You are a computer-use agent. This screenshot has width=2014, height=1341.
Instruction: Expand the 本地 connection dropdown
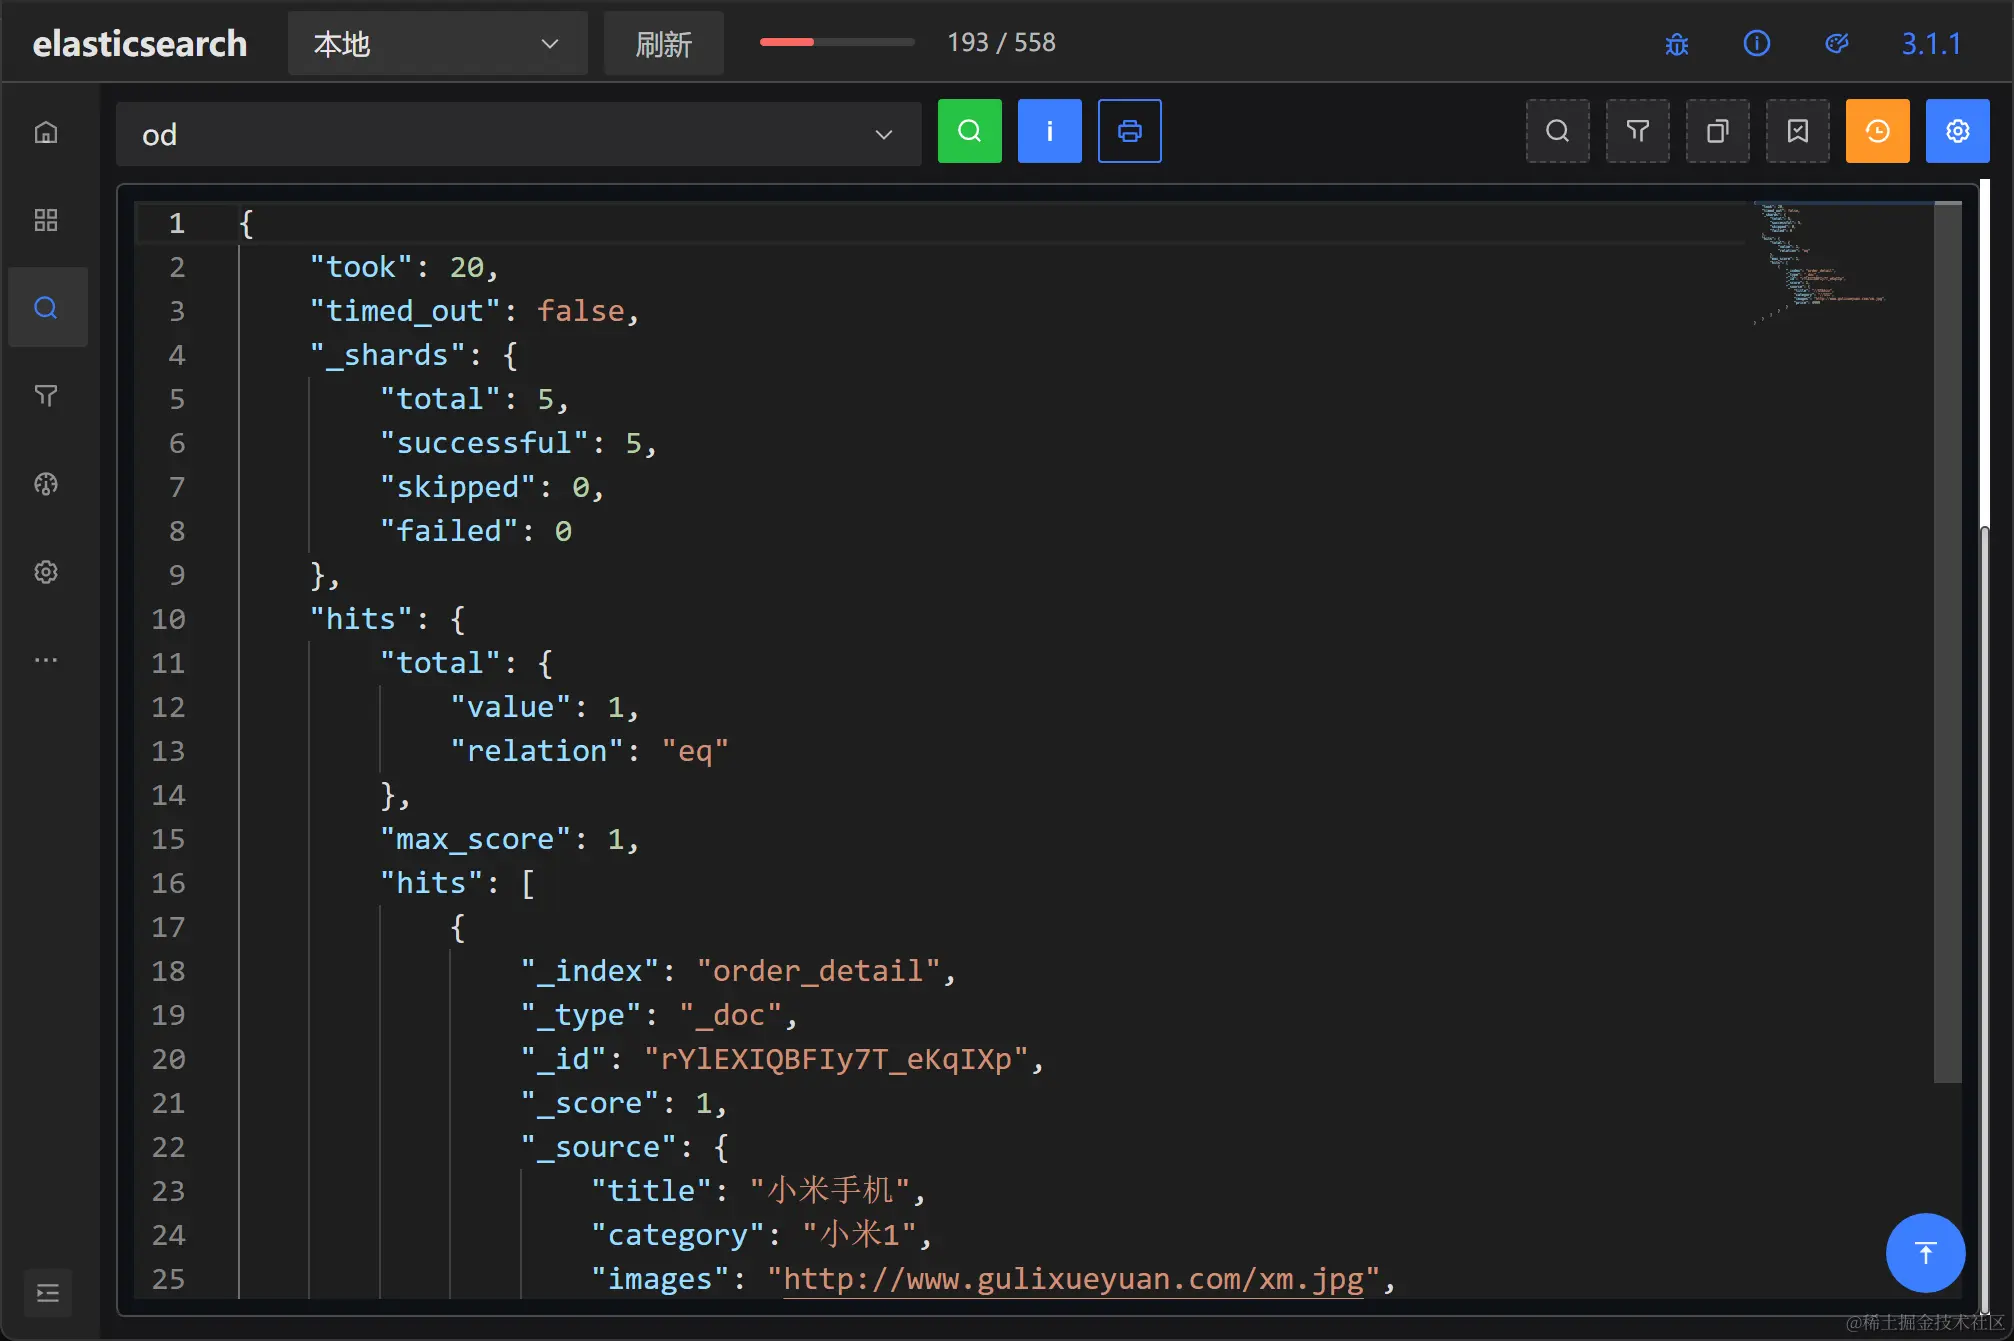[437, 44]
